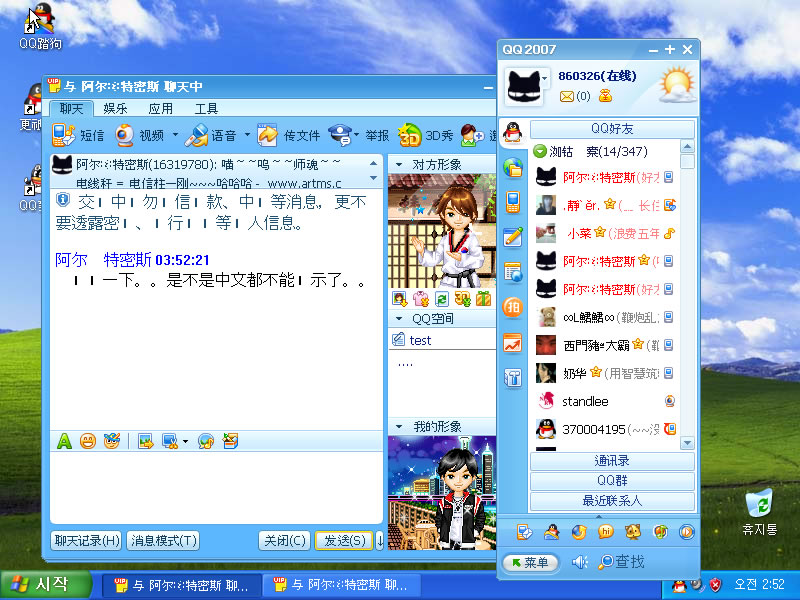Viewport: 800px width, 600px height.
Task: Open the 视频 dropdown arrow
Action: [x=176, y=135]
